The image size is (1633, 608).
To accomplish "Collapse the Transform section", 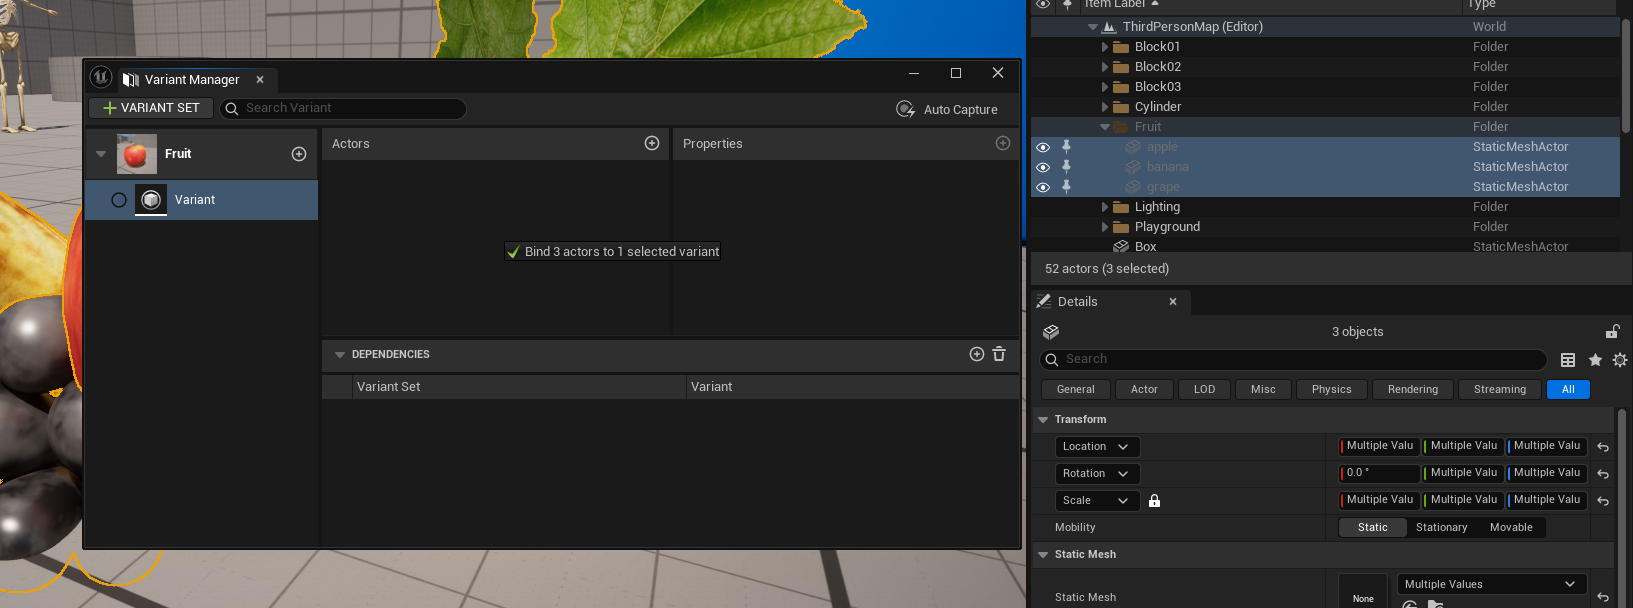I will point(1043,420).
